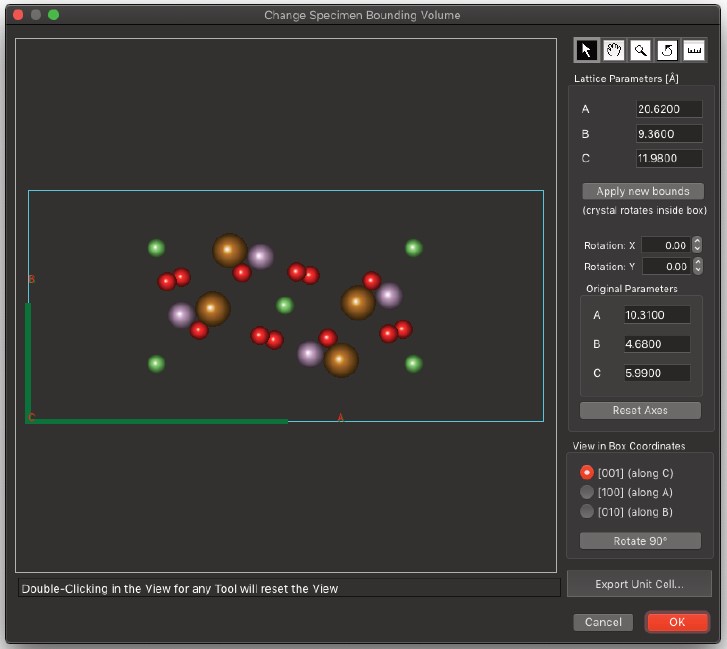The height and width of the screenshot is (649, 727).
Task: Choose the [100] (along A) view
Action: coord(587,492)
